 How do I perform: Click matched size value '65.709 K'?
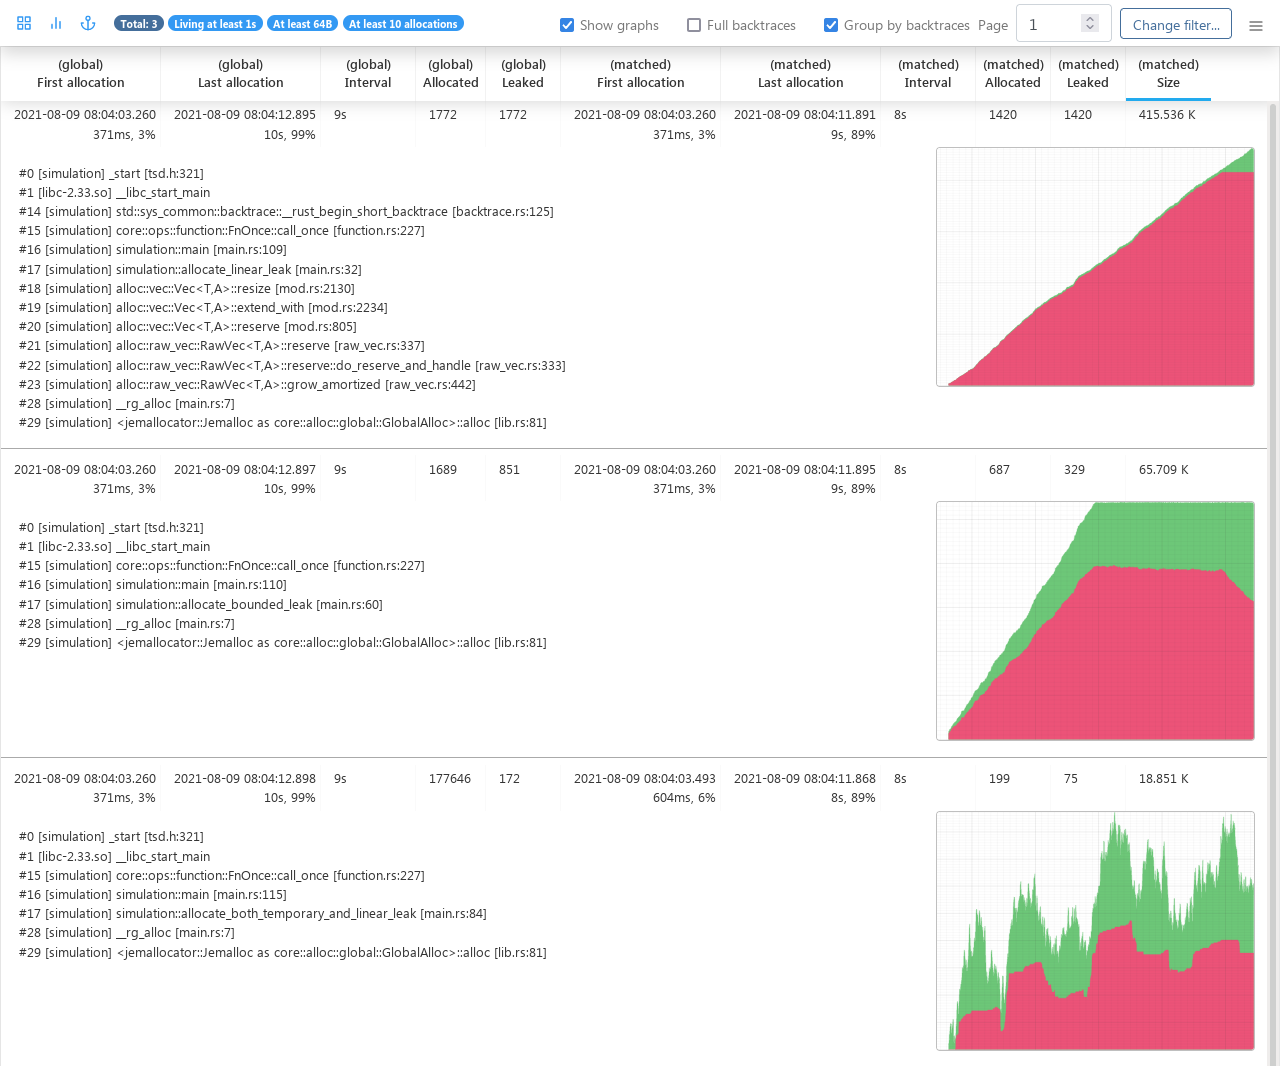1164,469
